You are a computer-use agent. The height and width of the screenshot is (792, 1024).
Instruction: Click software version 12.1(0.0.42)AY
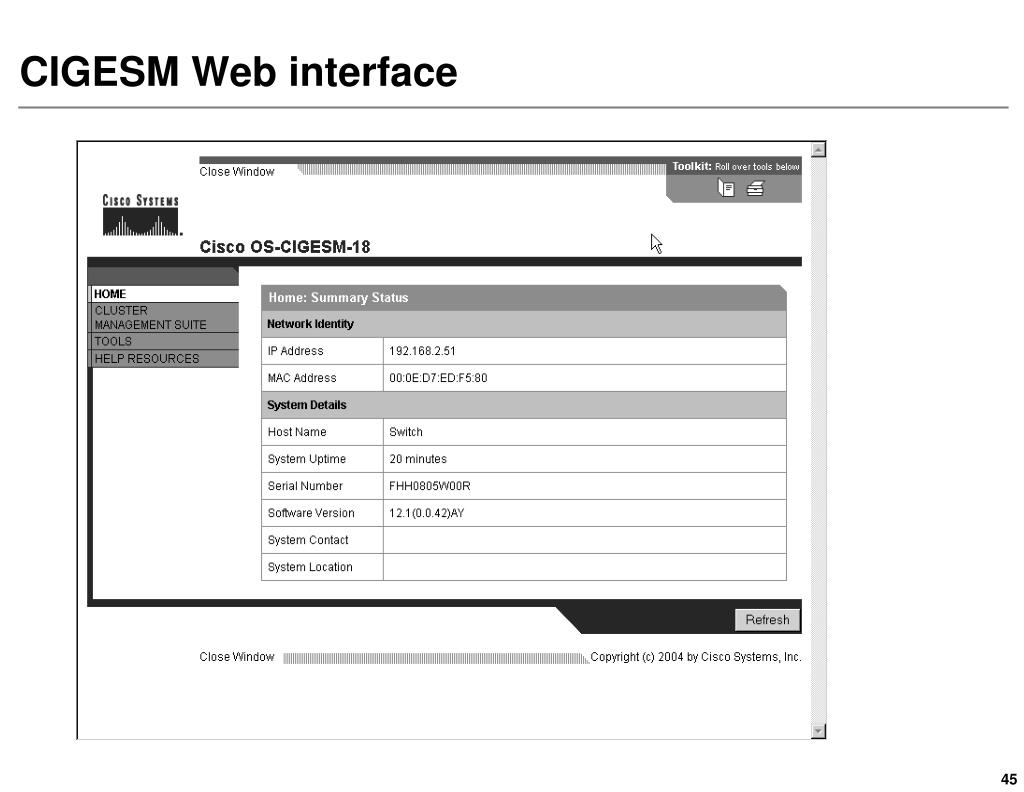click(x=426, y=513)
